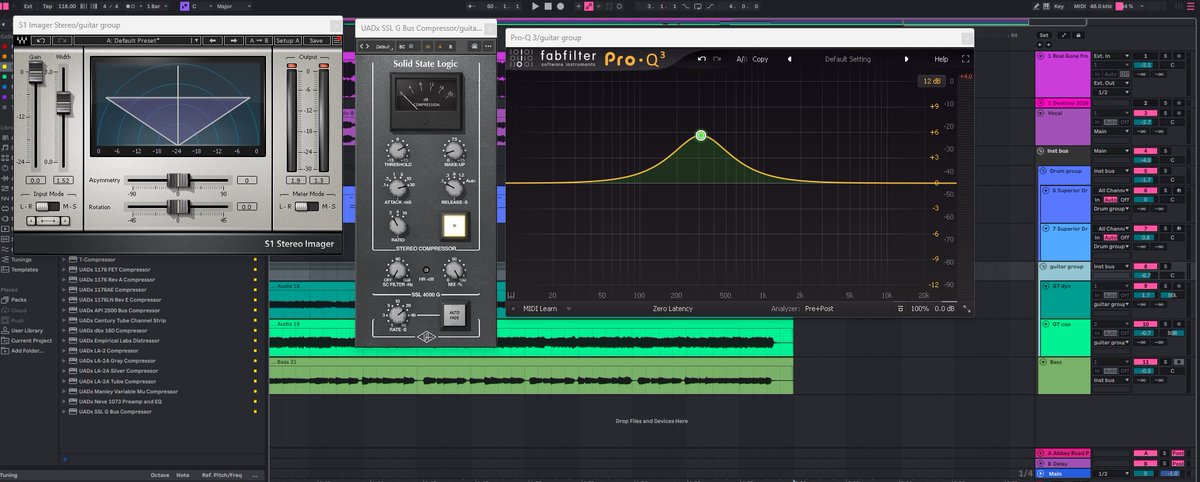
Task: Click the green EQ band node in Pro-Q 3
Action: point(700,135)
